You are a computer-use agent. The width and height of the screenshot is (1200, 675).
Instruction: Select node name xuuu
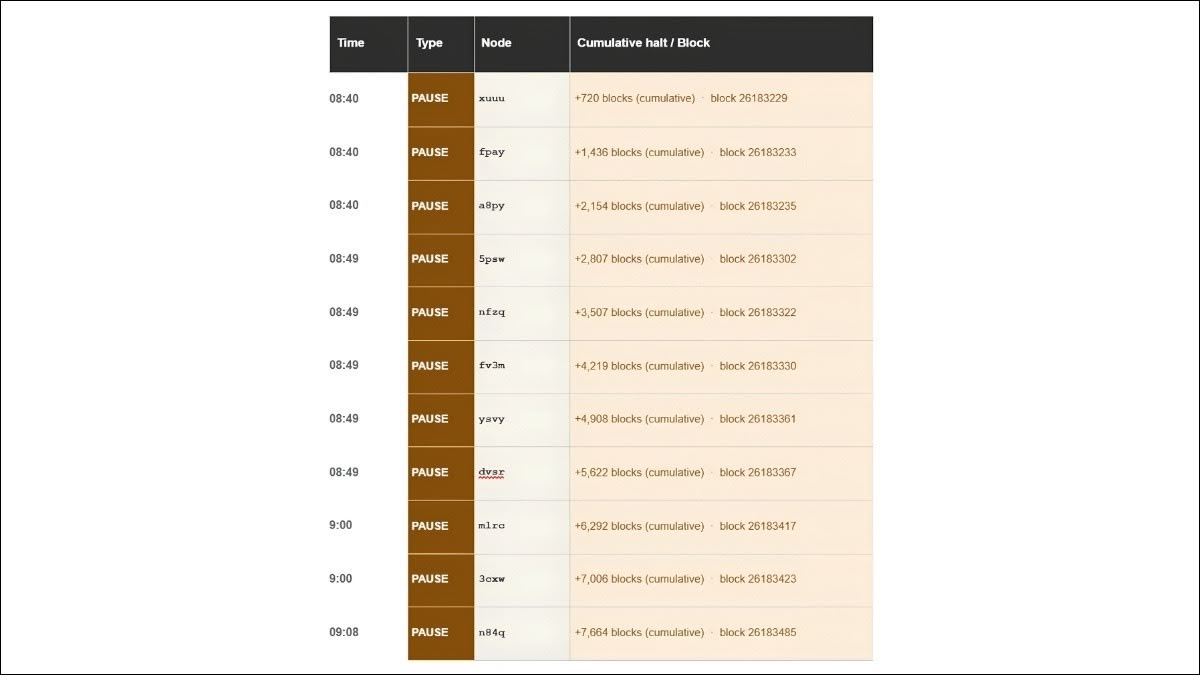(492, 99)
